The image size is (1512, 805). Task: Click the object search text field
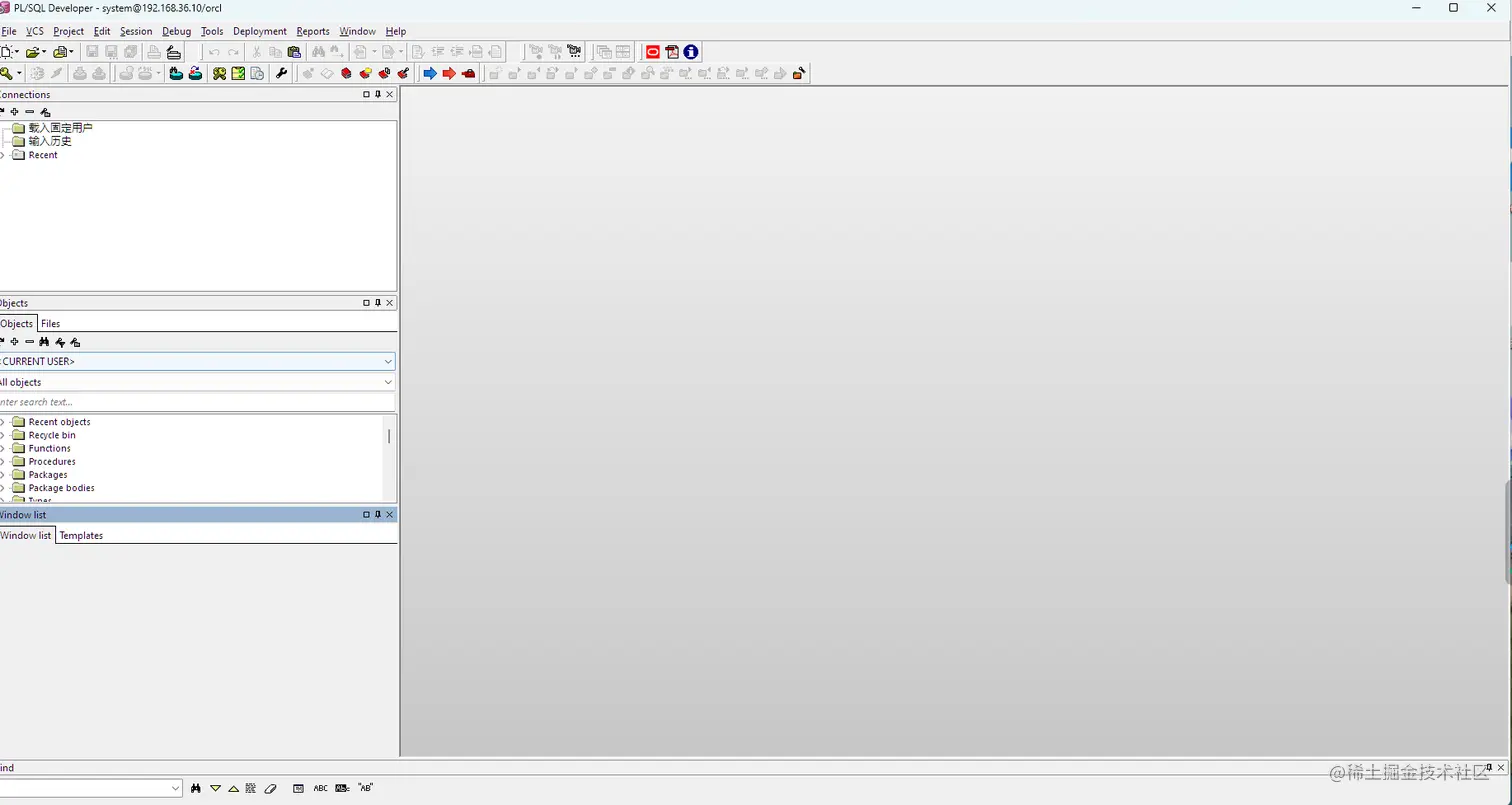click(197, 402)
